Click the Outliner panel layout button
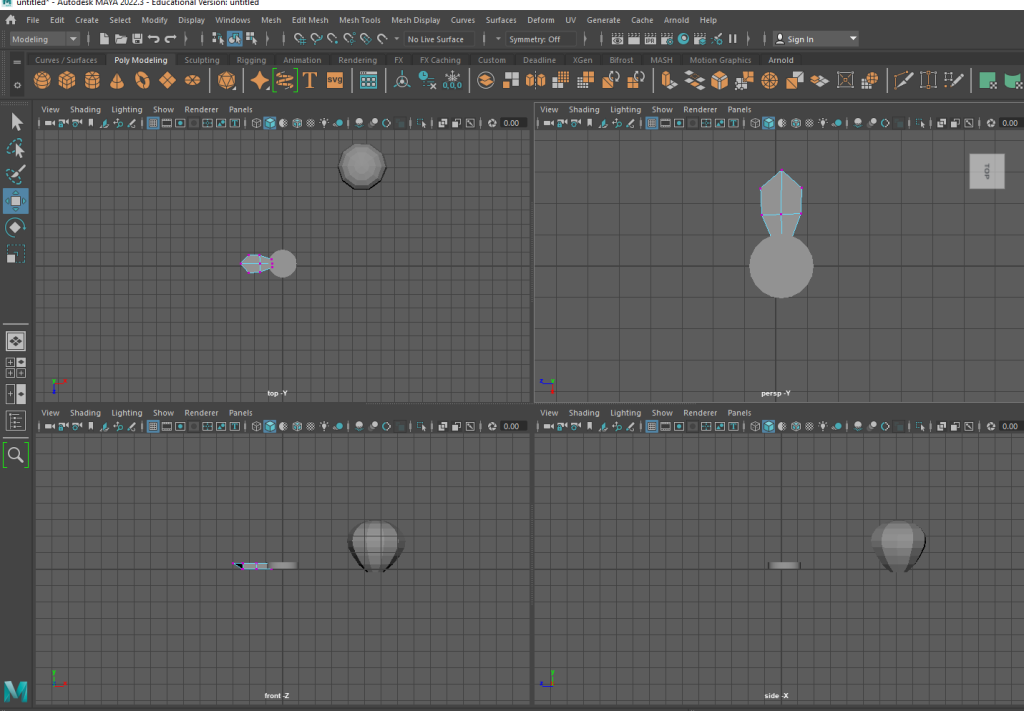1024x711 pixels. coord(16,421)
